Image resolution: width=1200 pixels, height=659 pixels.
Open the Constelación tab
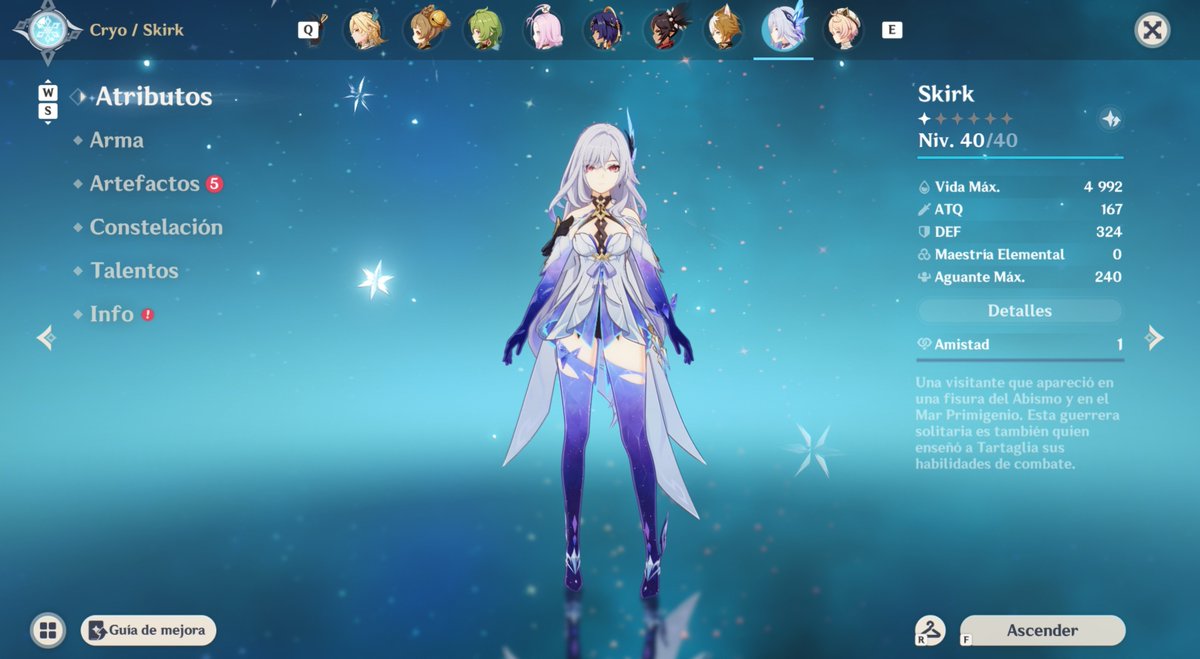(156, 227)
